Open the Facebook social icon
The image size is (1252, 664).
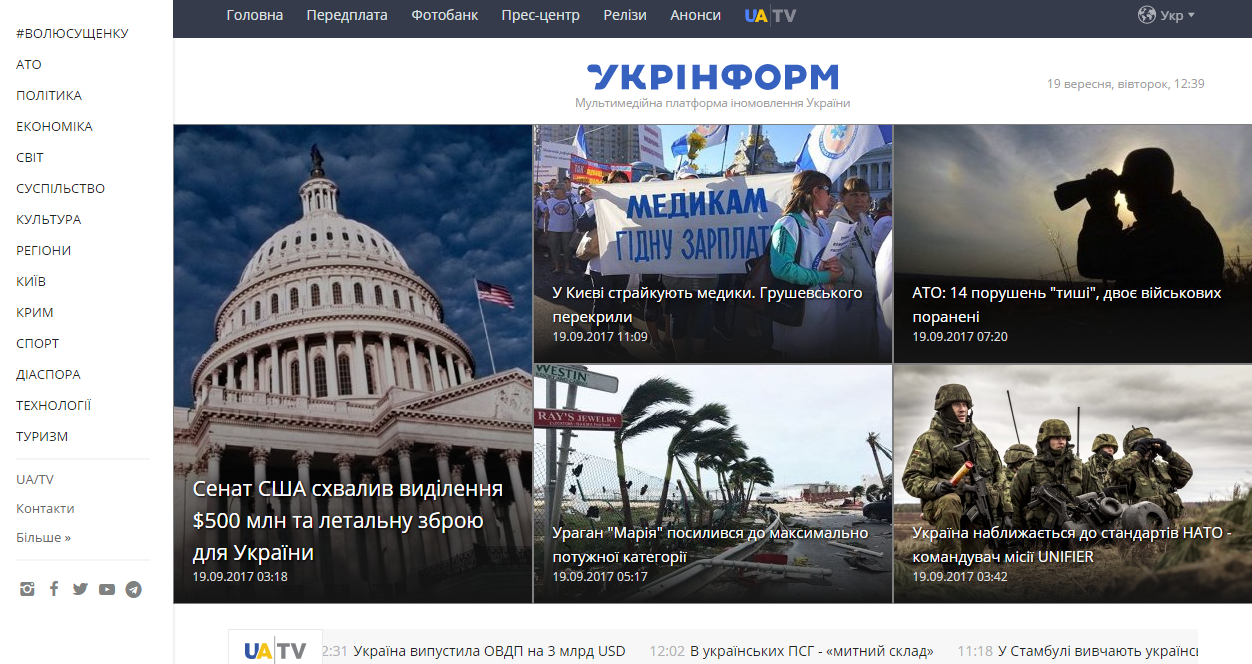(x=54, y=589)
